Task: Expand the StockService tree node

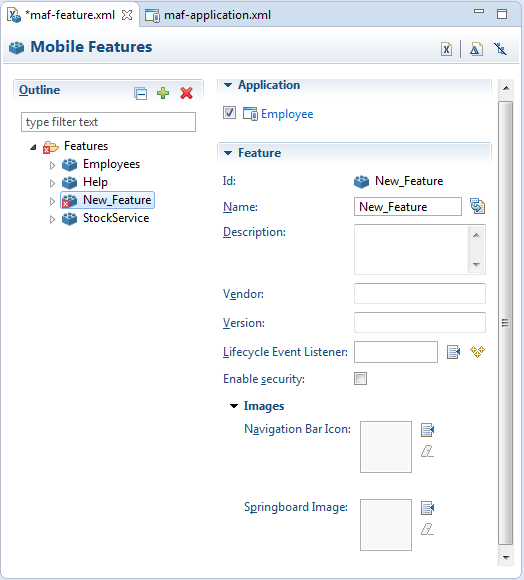Action: click(52, 219)
